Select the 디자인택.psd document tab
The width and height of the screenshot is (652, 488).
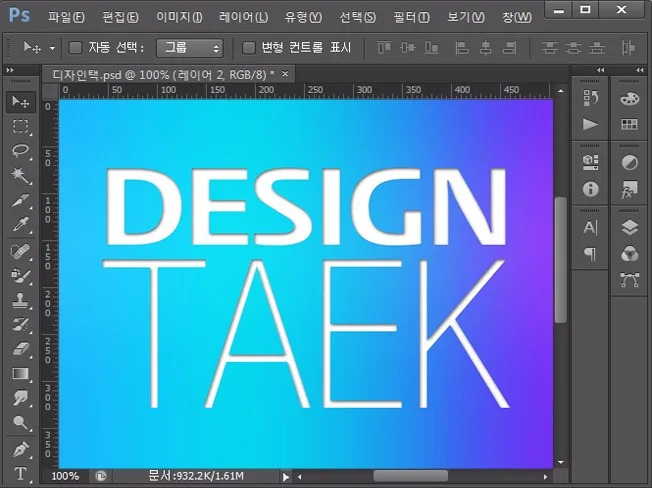tap(162, 75)
